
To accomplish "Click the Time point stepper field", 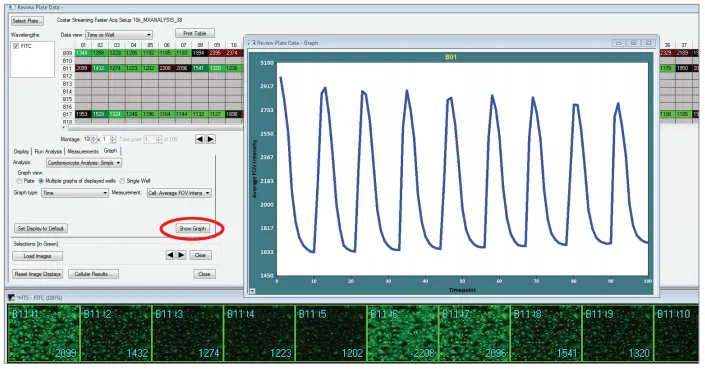I will (152, 139).
